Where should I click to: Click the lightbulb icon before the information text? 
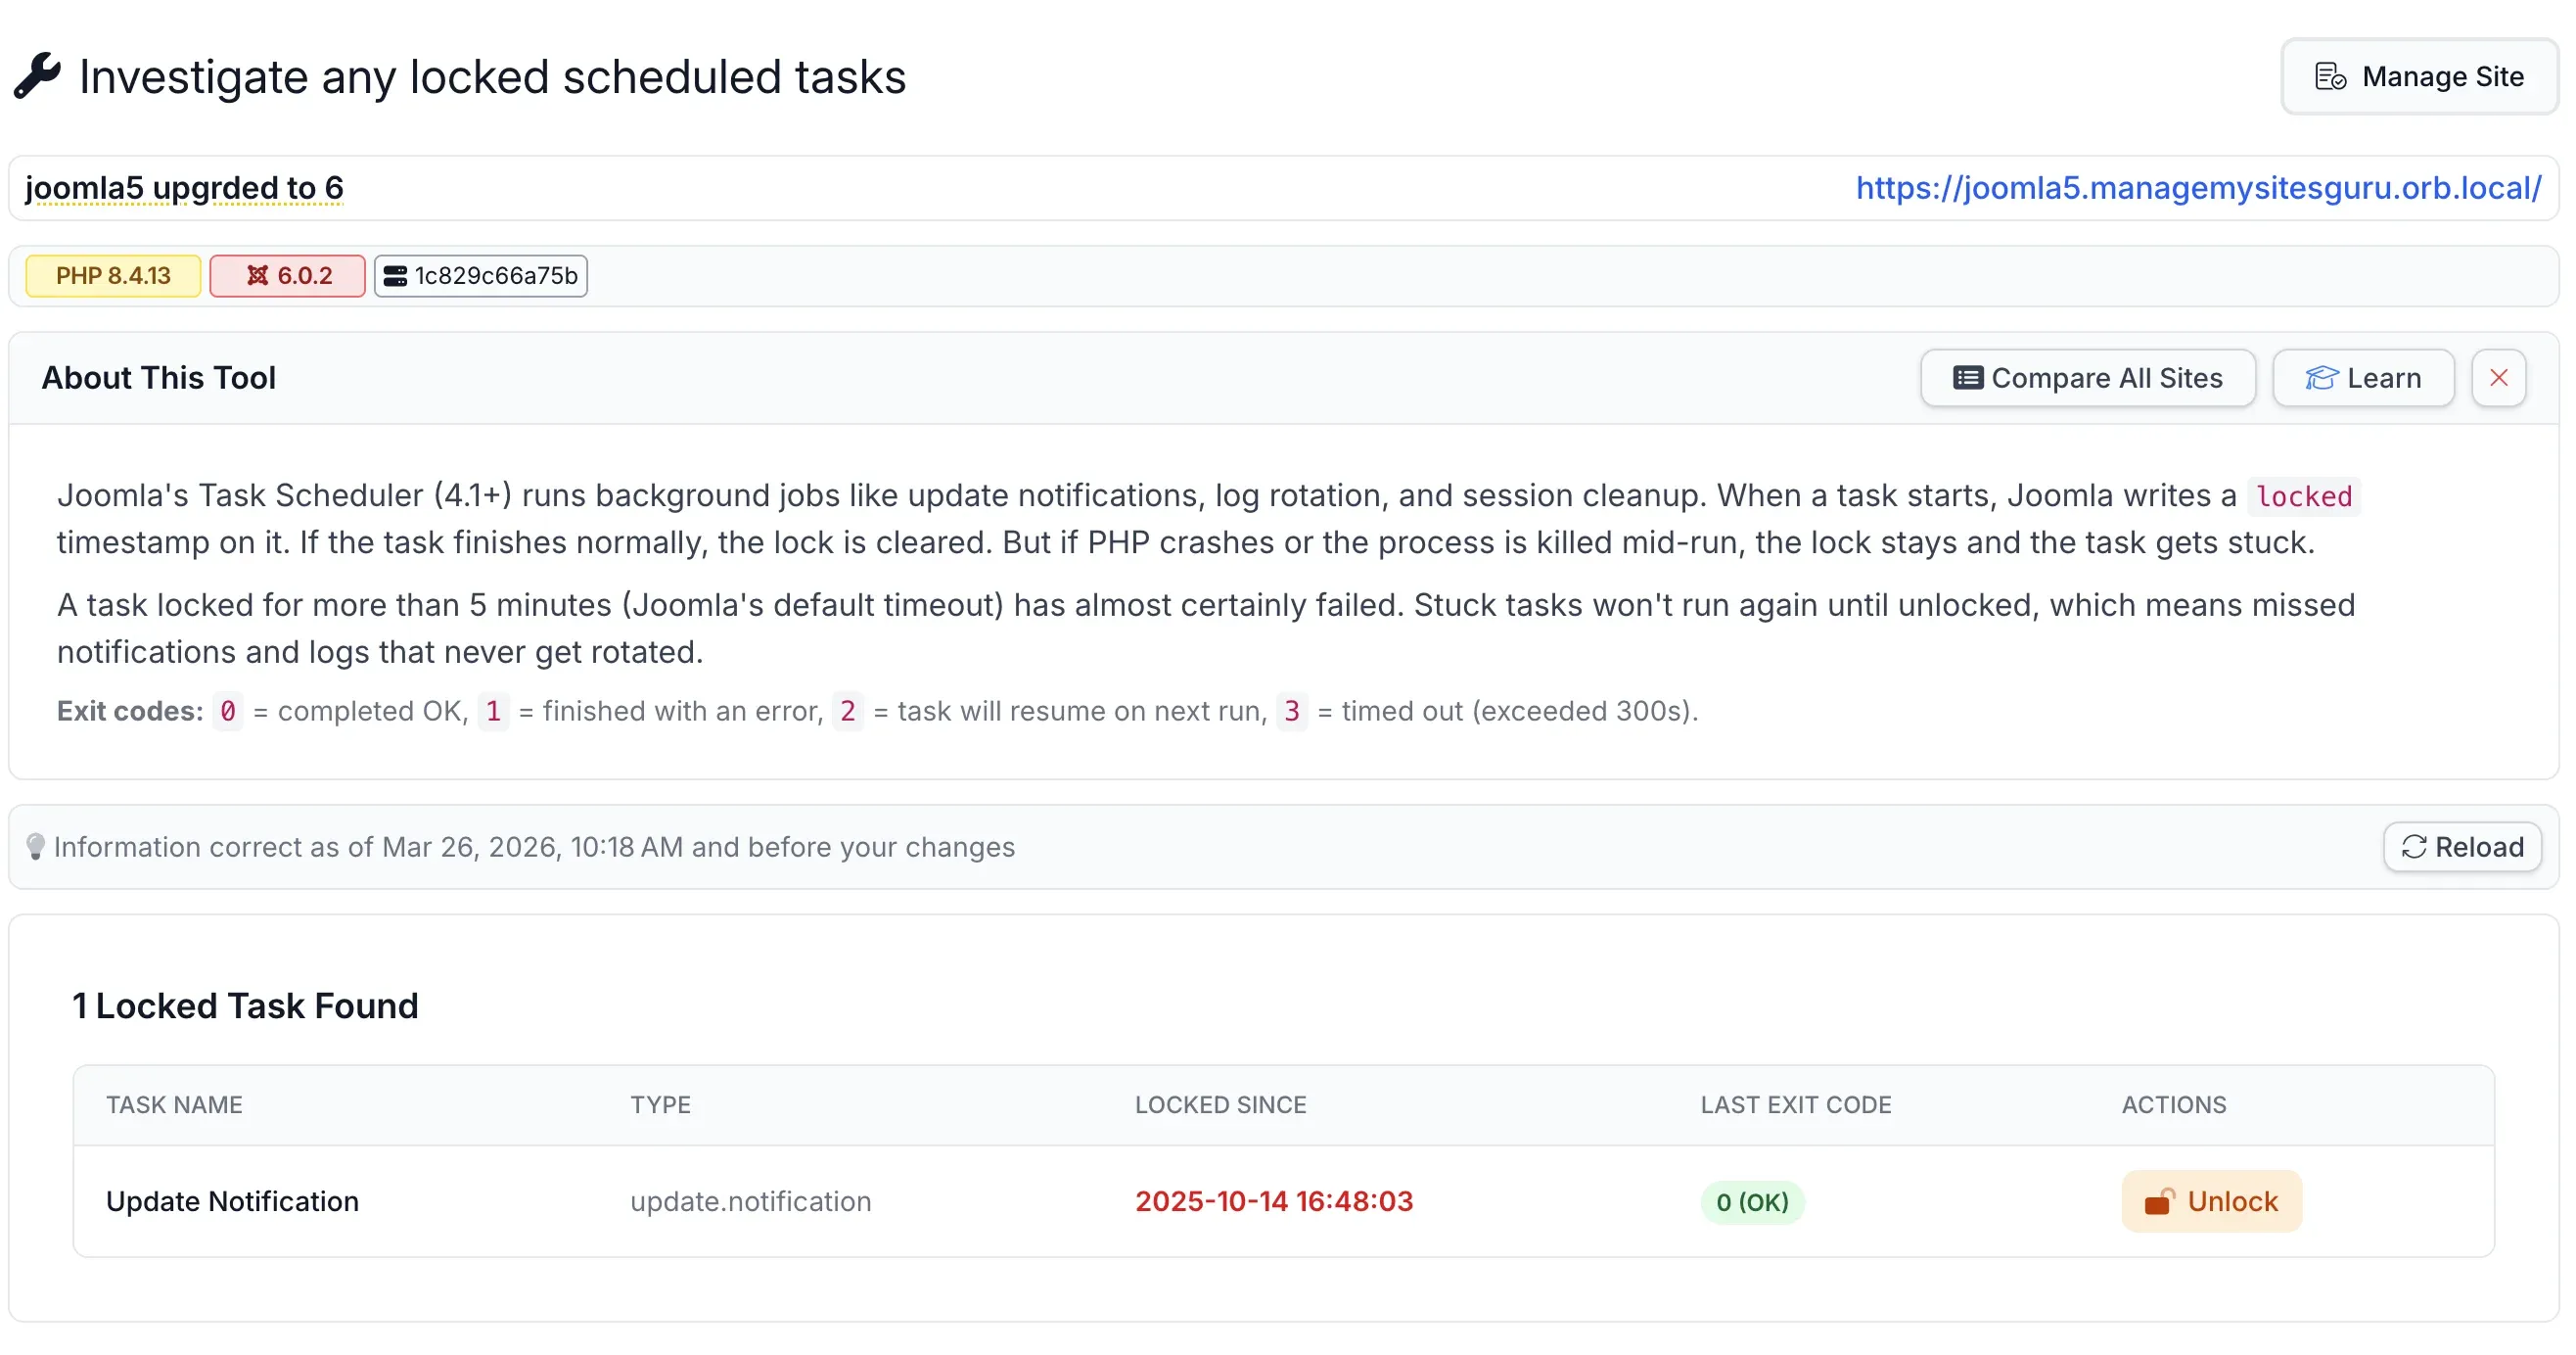[x=37, y=847]
